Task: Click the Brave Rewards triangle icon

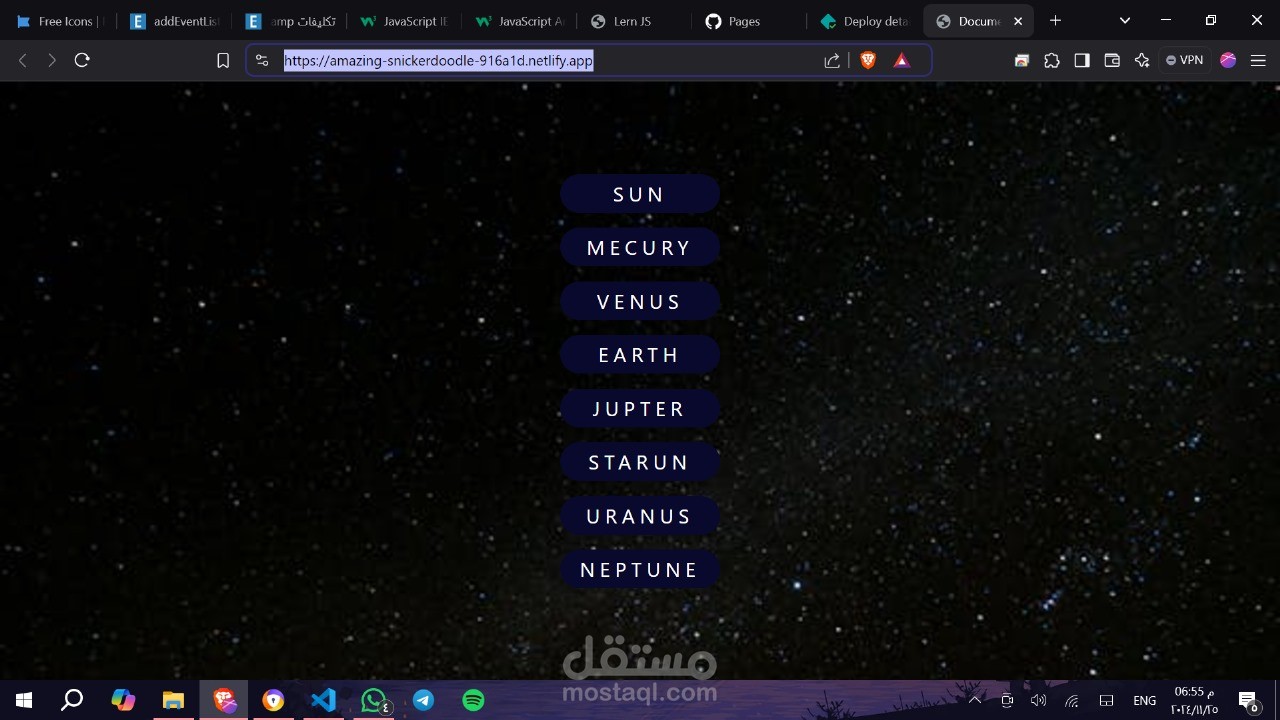Action: point(901,60)
